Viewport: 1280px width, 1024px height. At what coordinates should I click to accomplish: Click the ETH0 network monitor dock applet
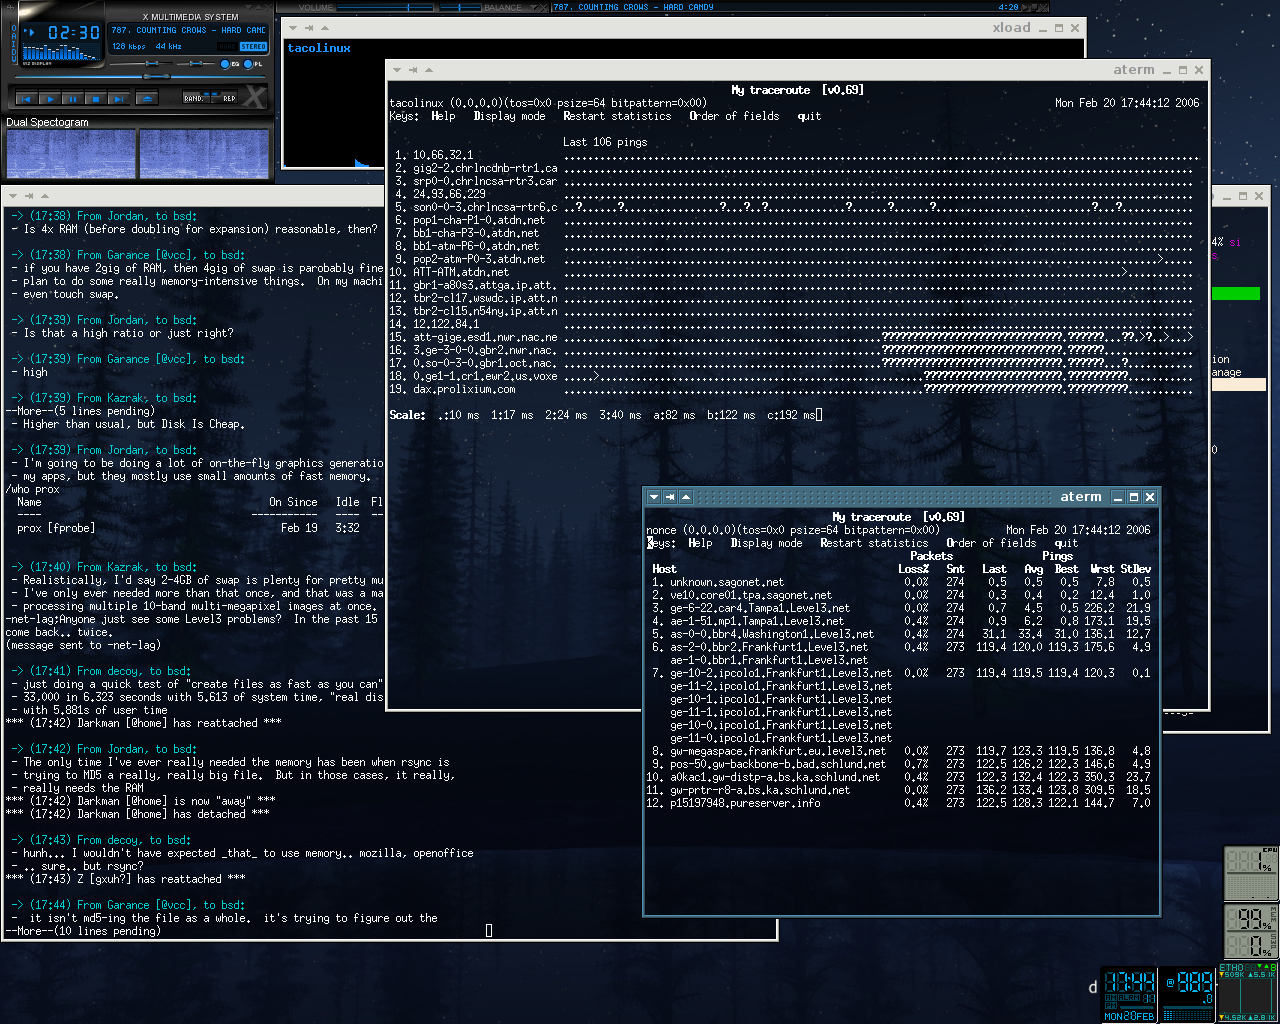[1247, 994]
